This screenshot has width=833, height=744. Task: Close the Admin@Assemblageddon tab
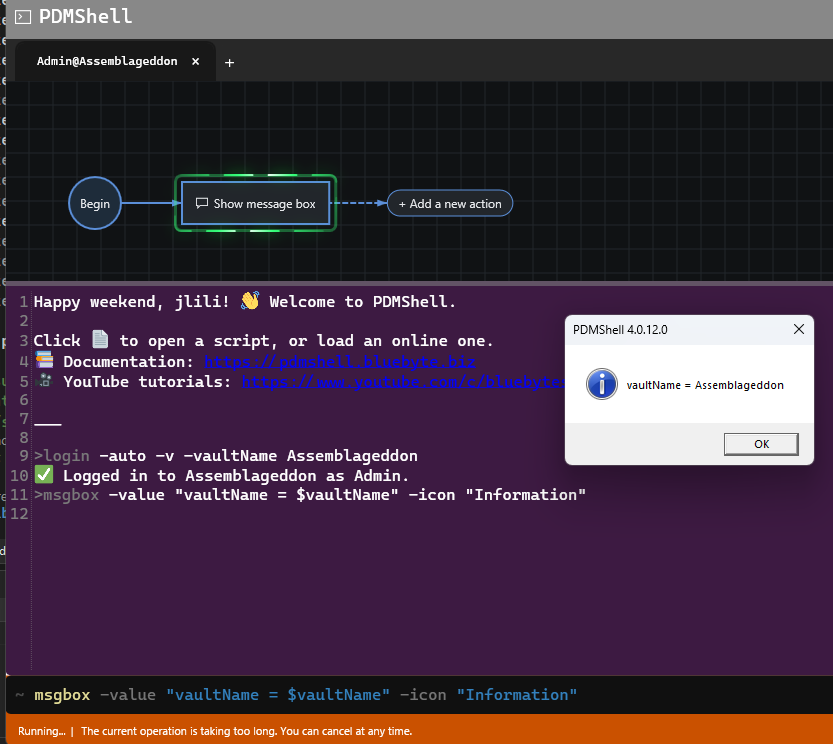[x=196, y=62]
